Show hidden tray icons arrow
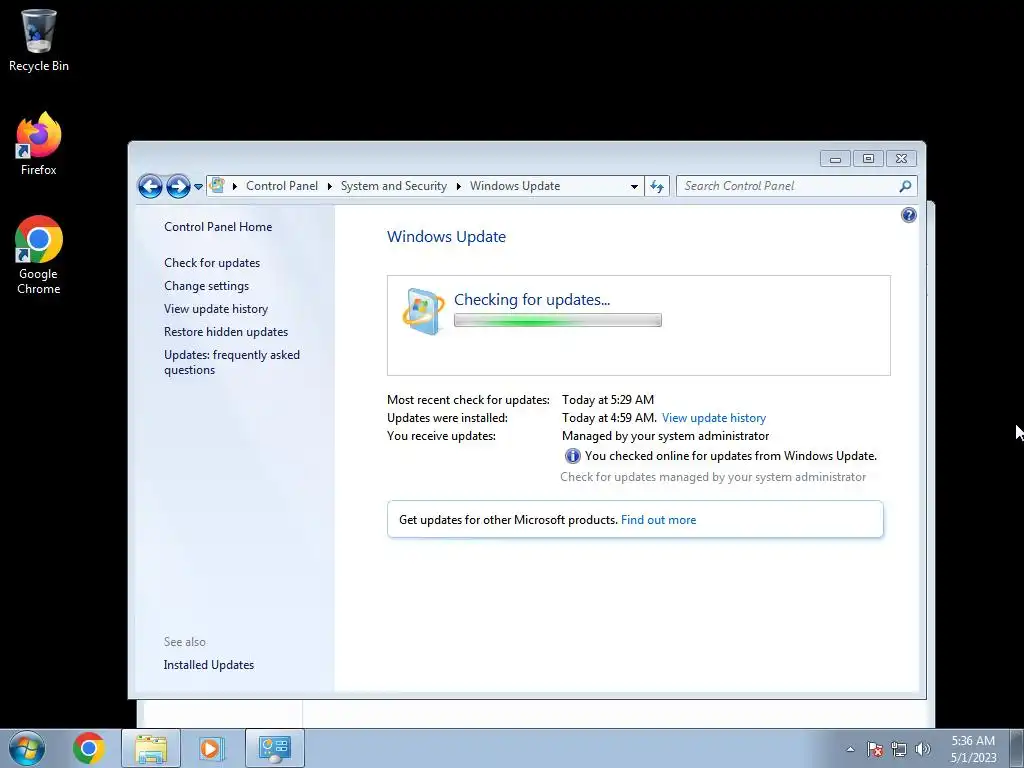 [x=850, y=749]
